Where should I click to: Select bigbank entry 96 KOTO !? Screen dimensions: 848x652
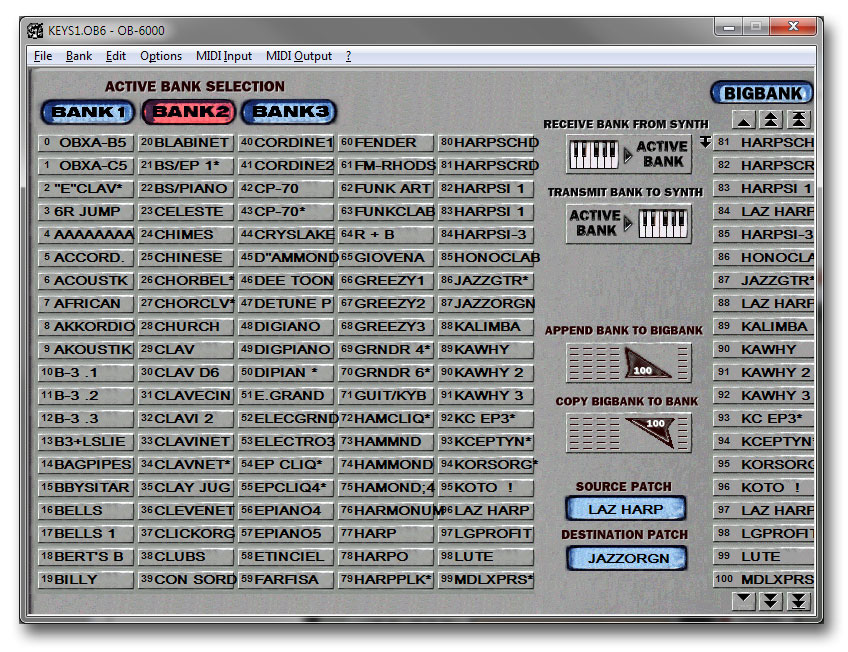764,488
